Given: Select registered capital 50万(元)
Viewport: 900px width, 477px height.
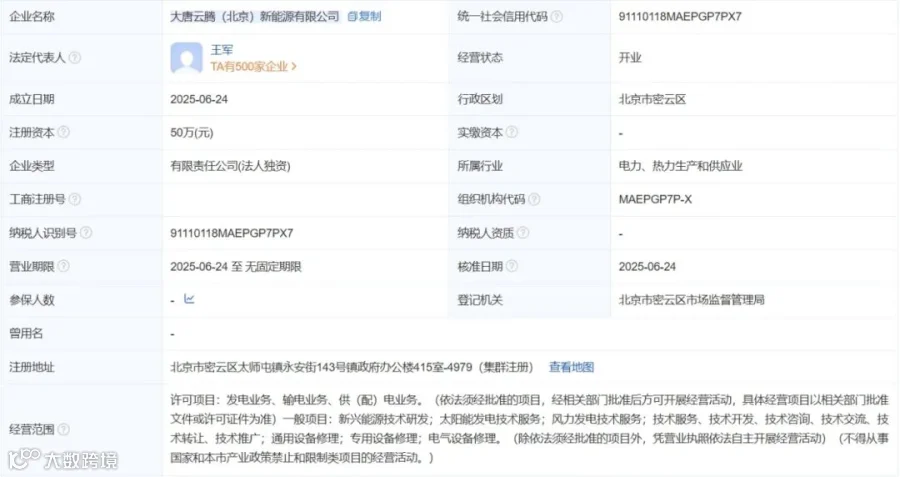Looking at the screenshot, I should (x=192, y=133).
